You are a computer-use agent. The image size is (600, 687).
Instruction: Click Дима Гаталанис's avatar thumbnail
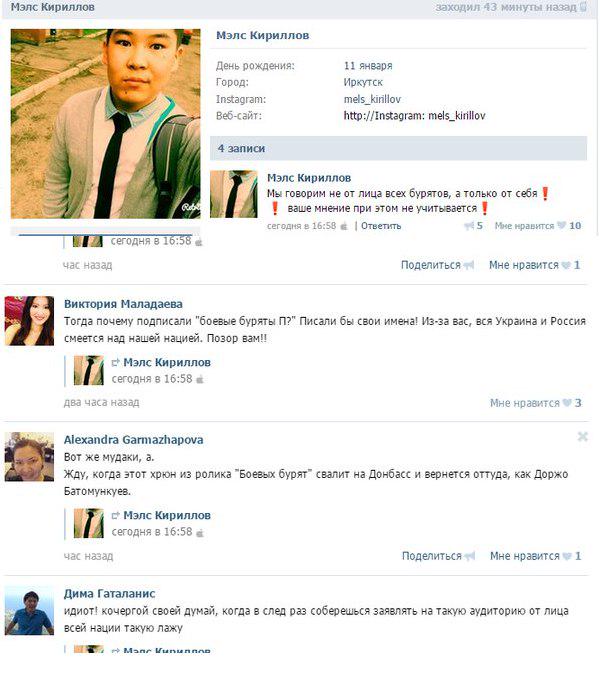[29, 611]
